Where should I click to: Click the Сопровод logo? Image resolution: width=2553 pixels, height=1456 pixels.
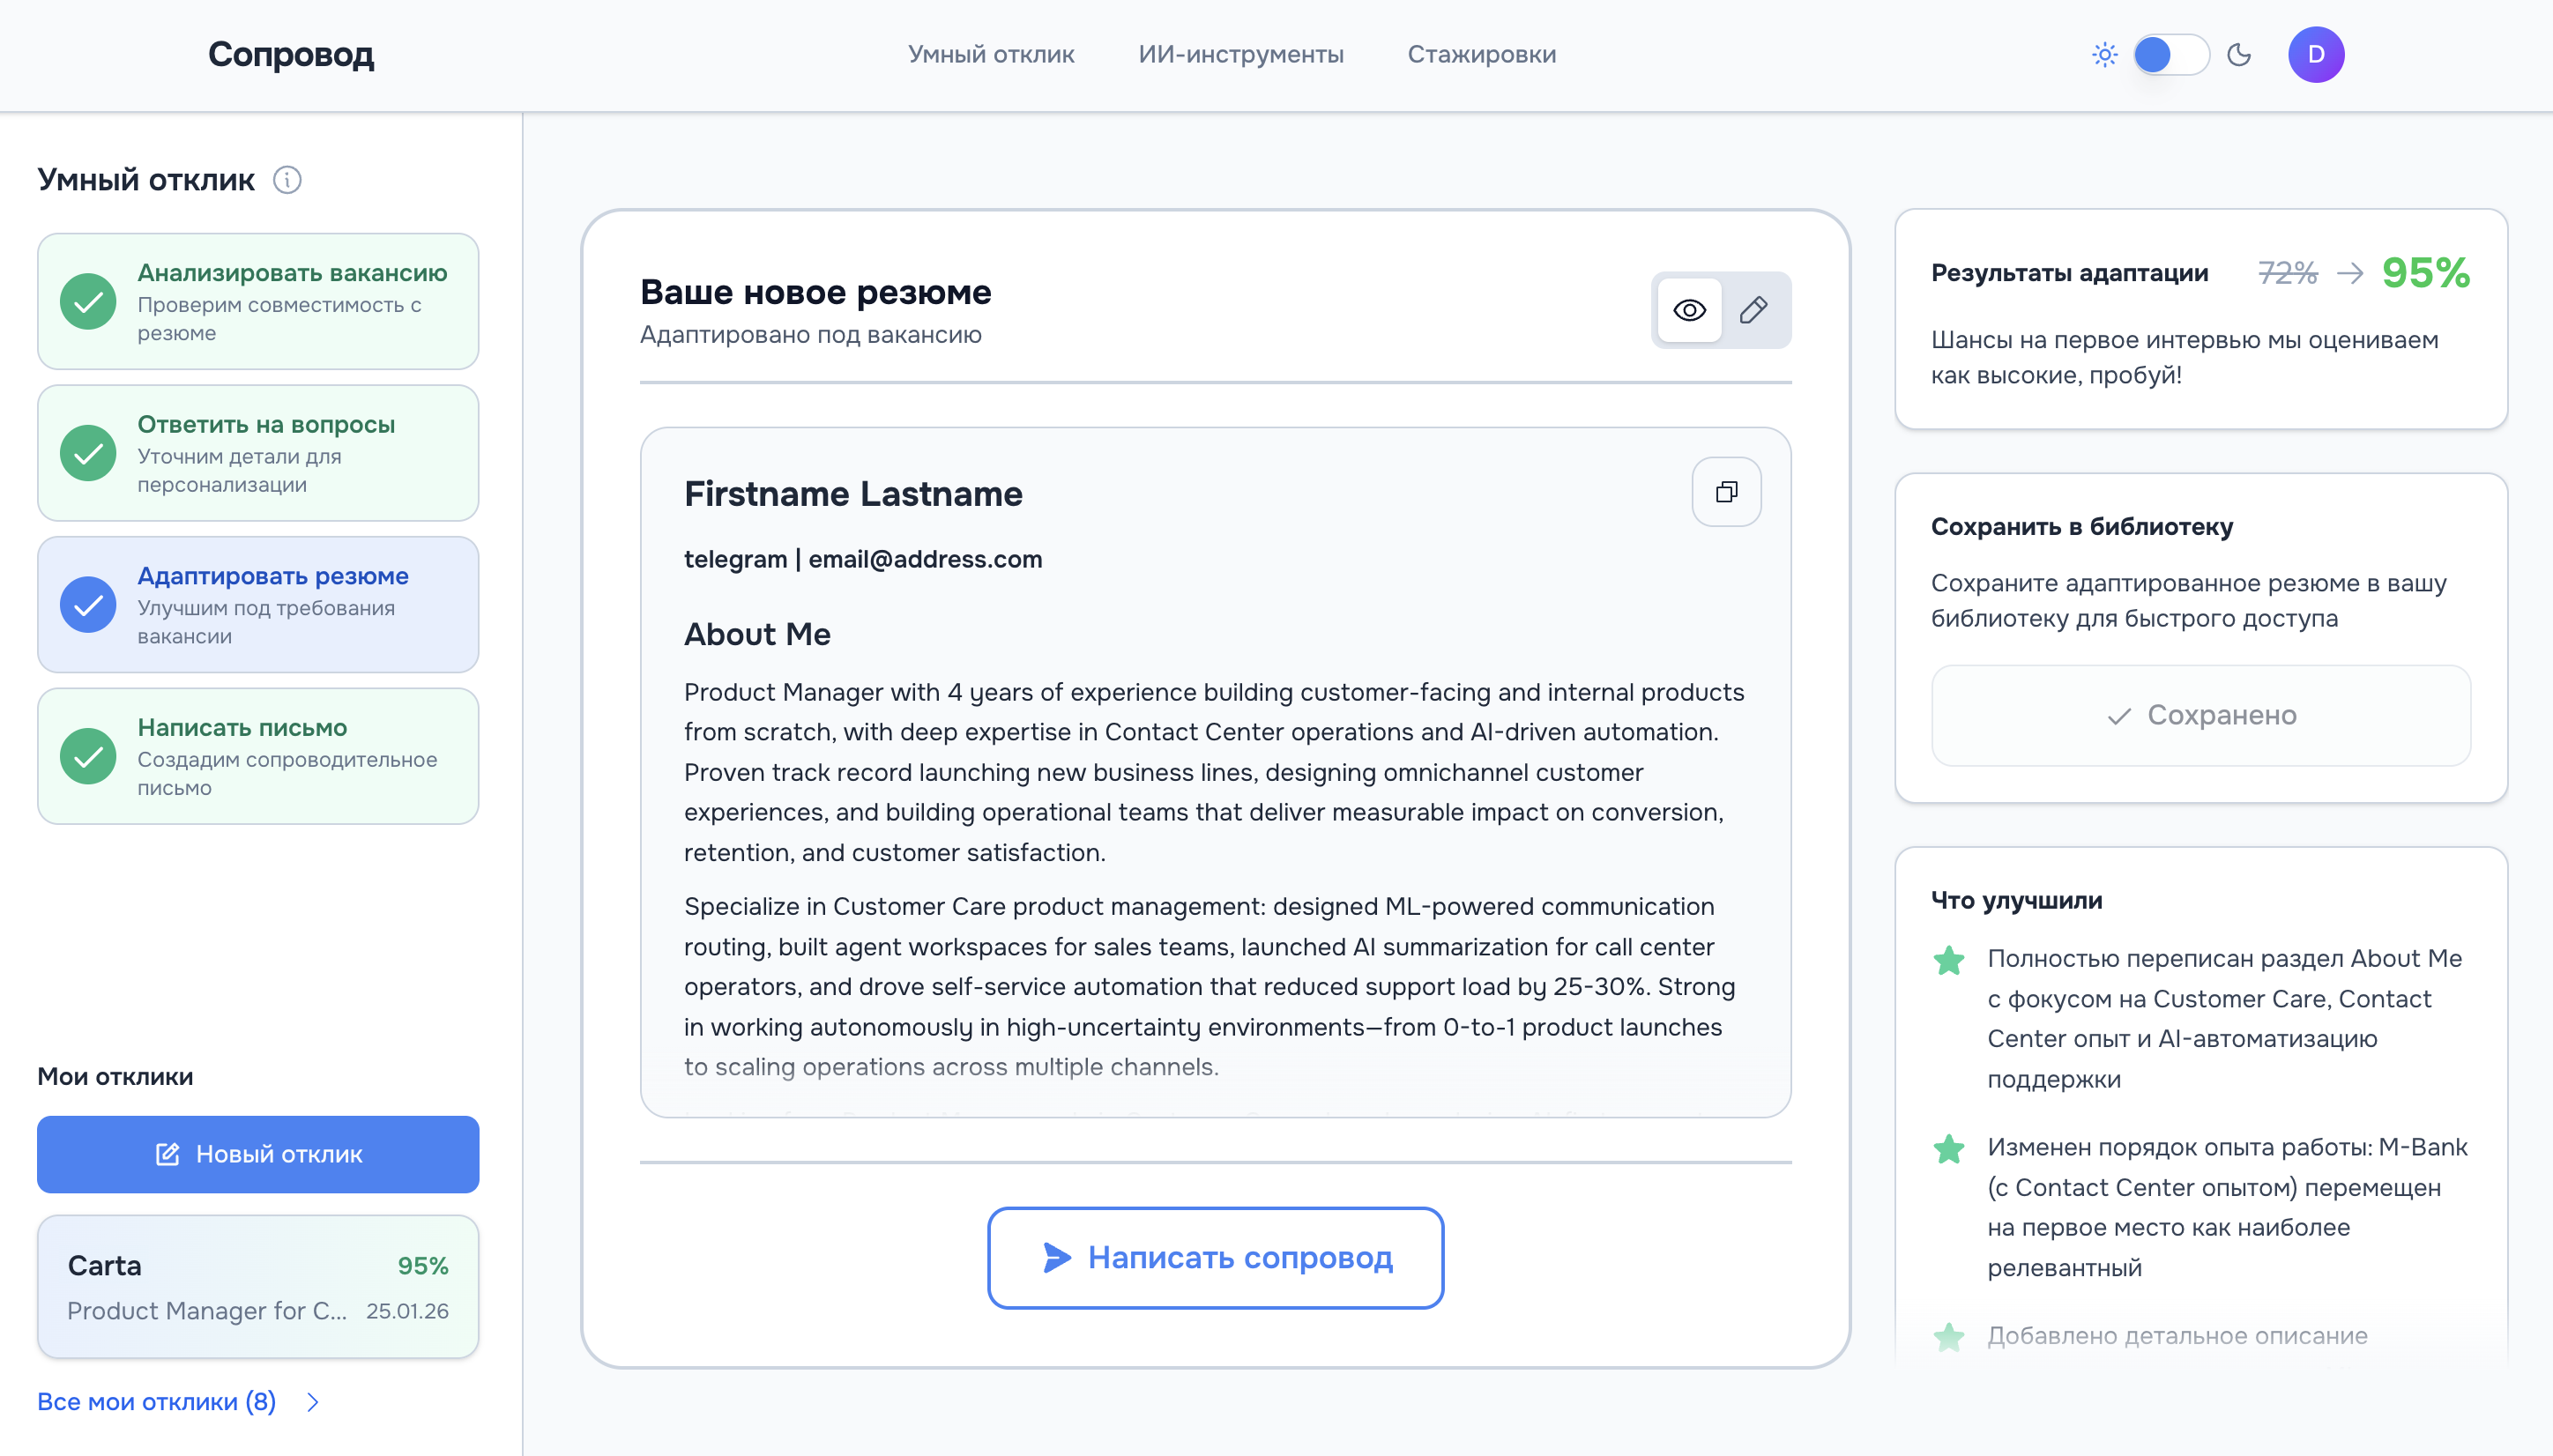(x=291, y=54)
